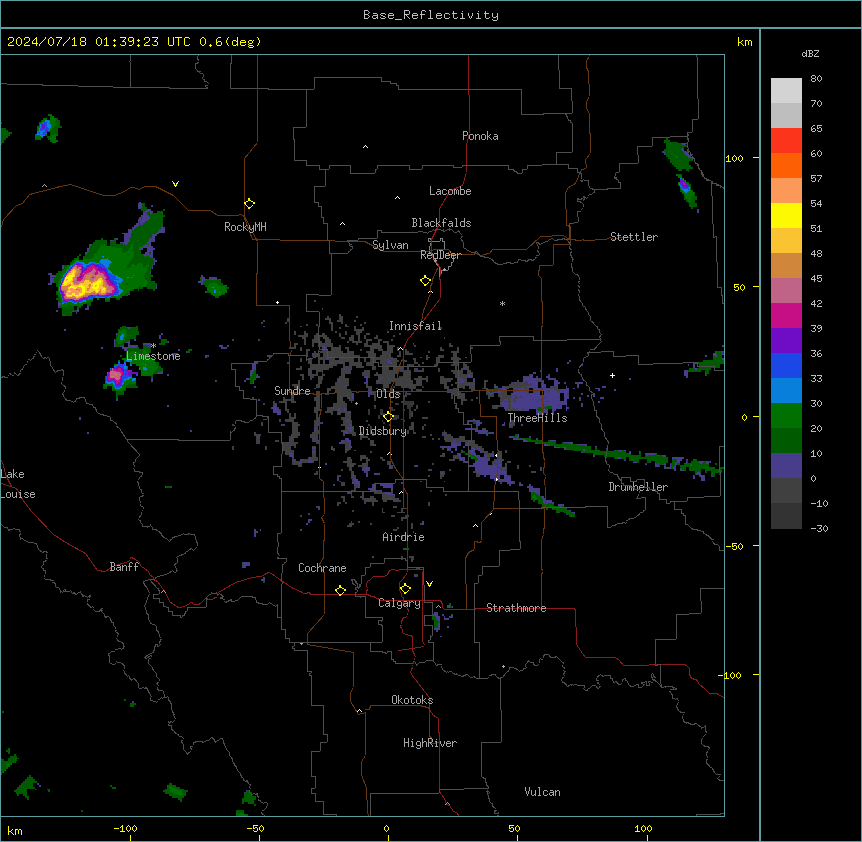This screenshot has width=862, height=842.
Task: Select the Blackfalds label
Action: click(x=441, y=223)
